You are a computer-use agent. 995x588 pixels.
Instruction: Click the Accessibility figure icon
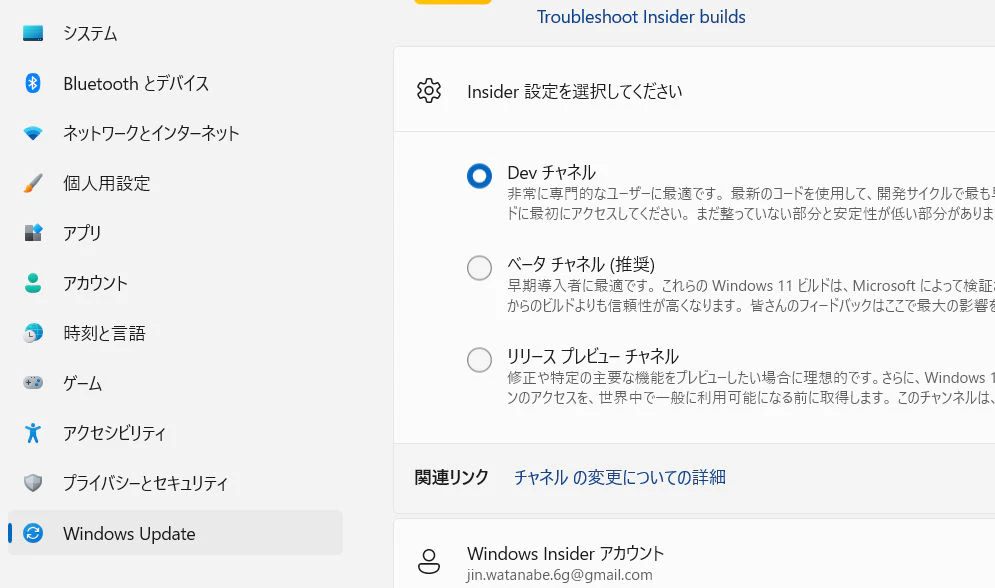point(33,433)
